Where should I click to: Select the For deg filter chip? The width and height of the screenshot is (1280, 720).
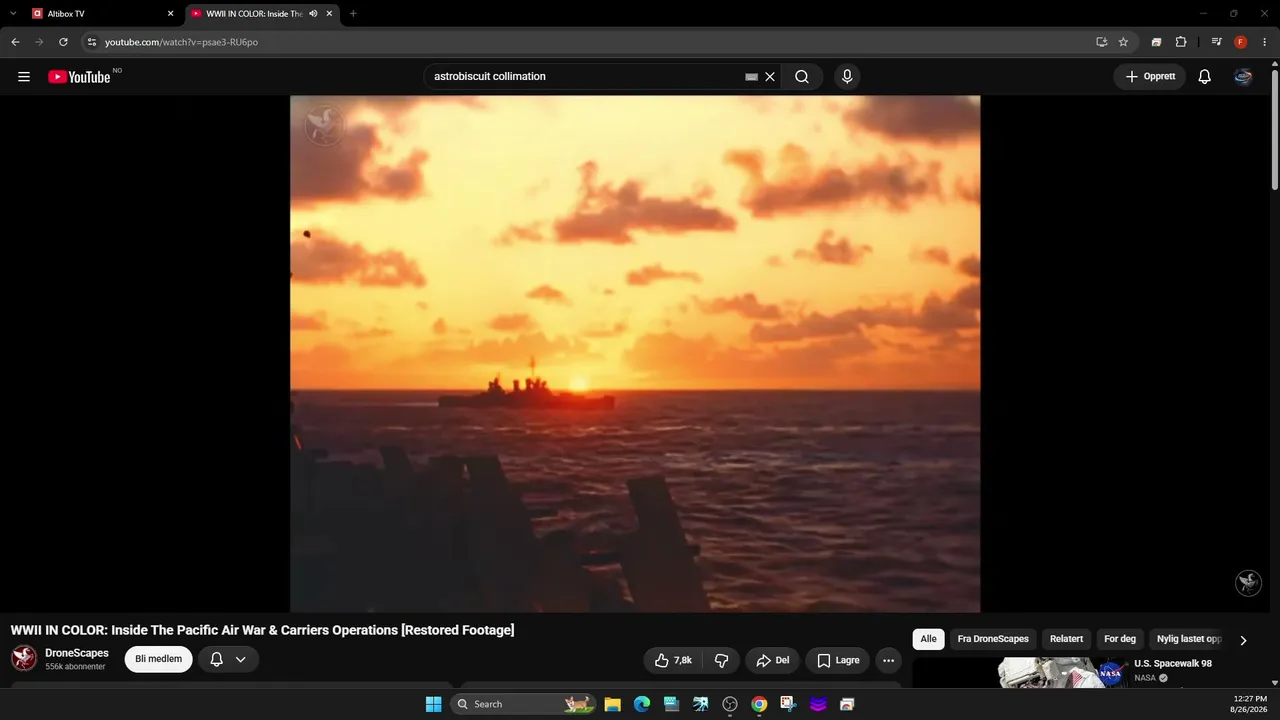(1120, 639)
